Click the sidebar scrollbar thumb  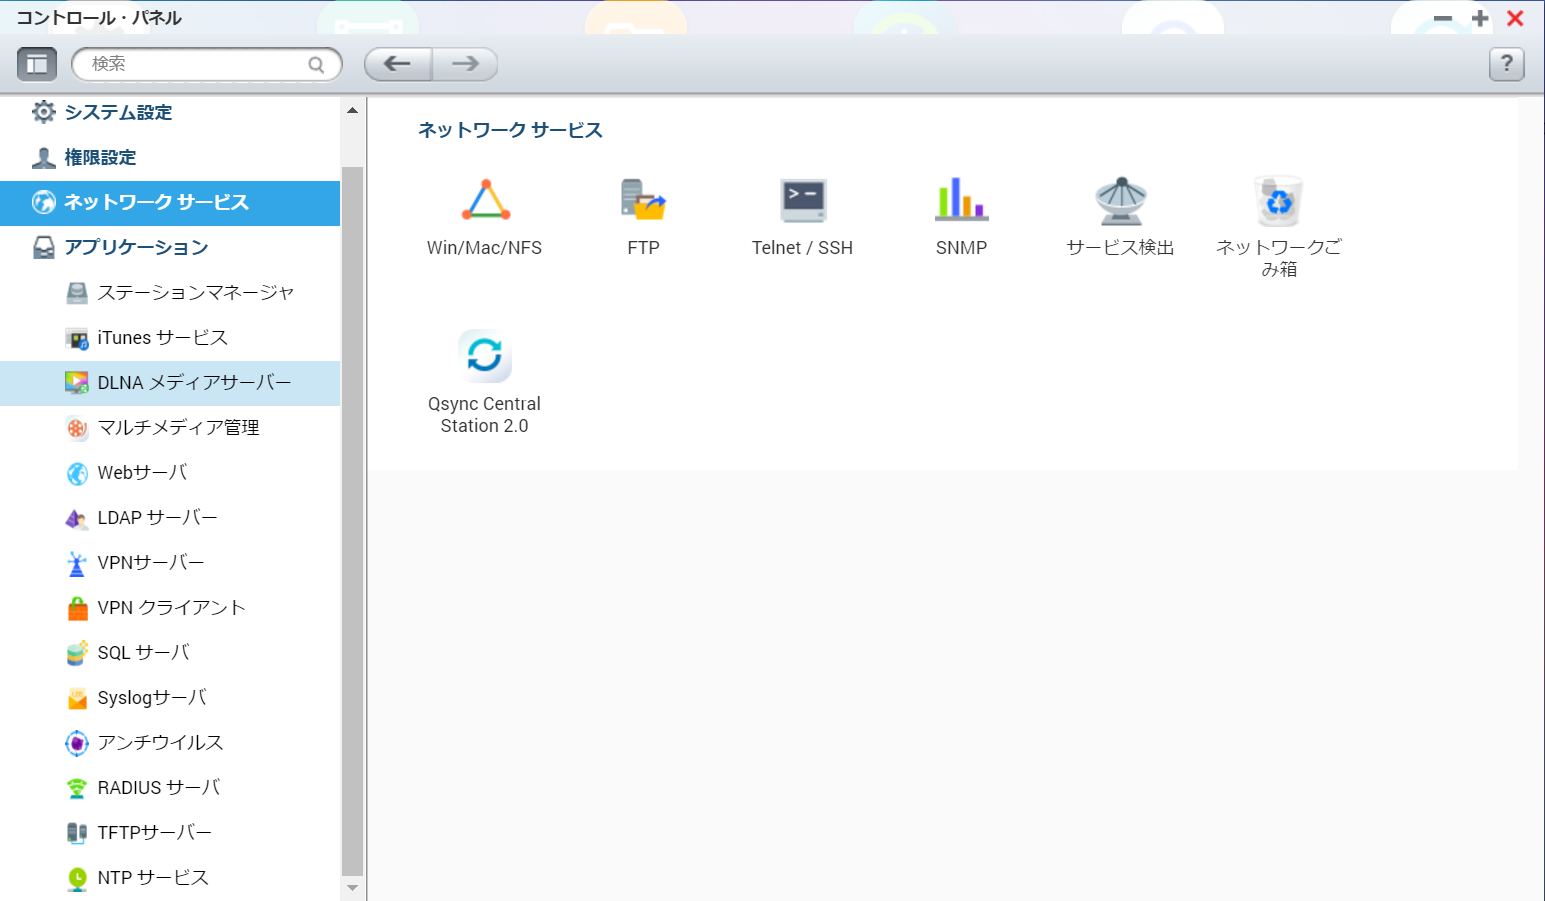point(352,520)
